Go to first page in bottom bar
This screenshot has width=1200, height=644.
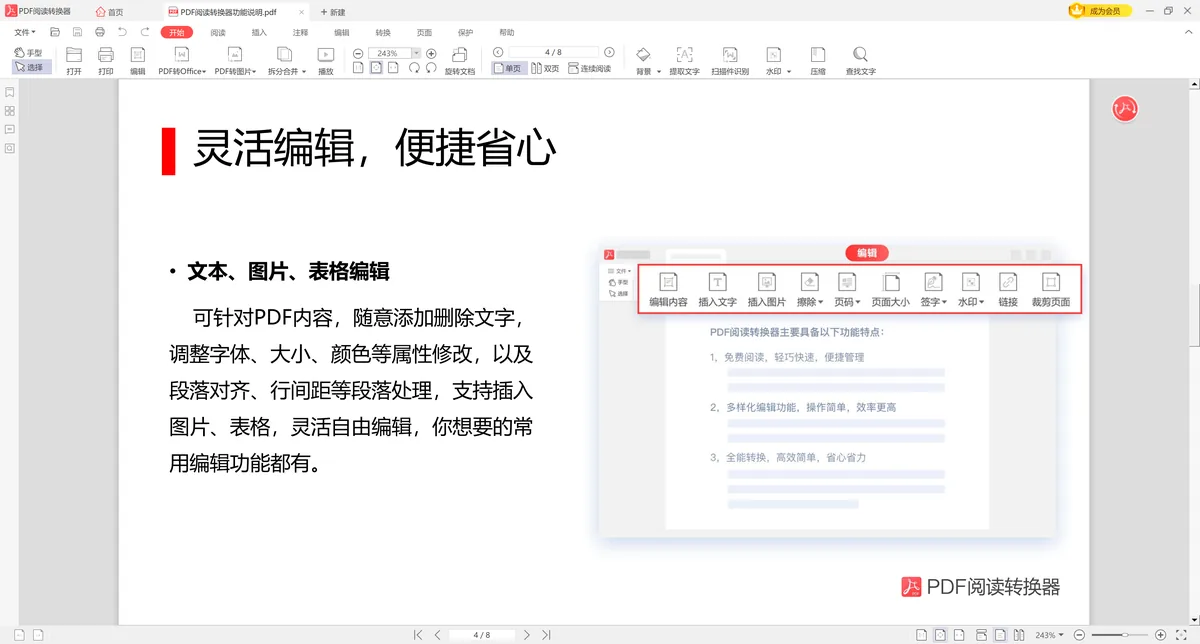coord(418,635)
